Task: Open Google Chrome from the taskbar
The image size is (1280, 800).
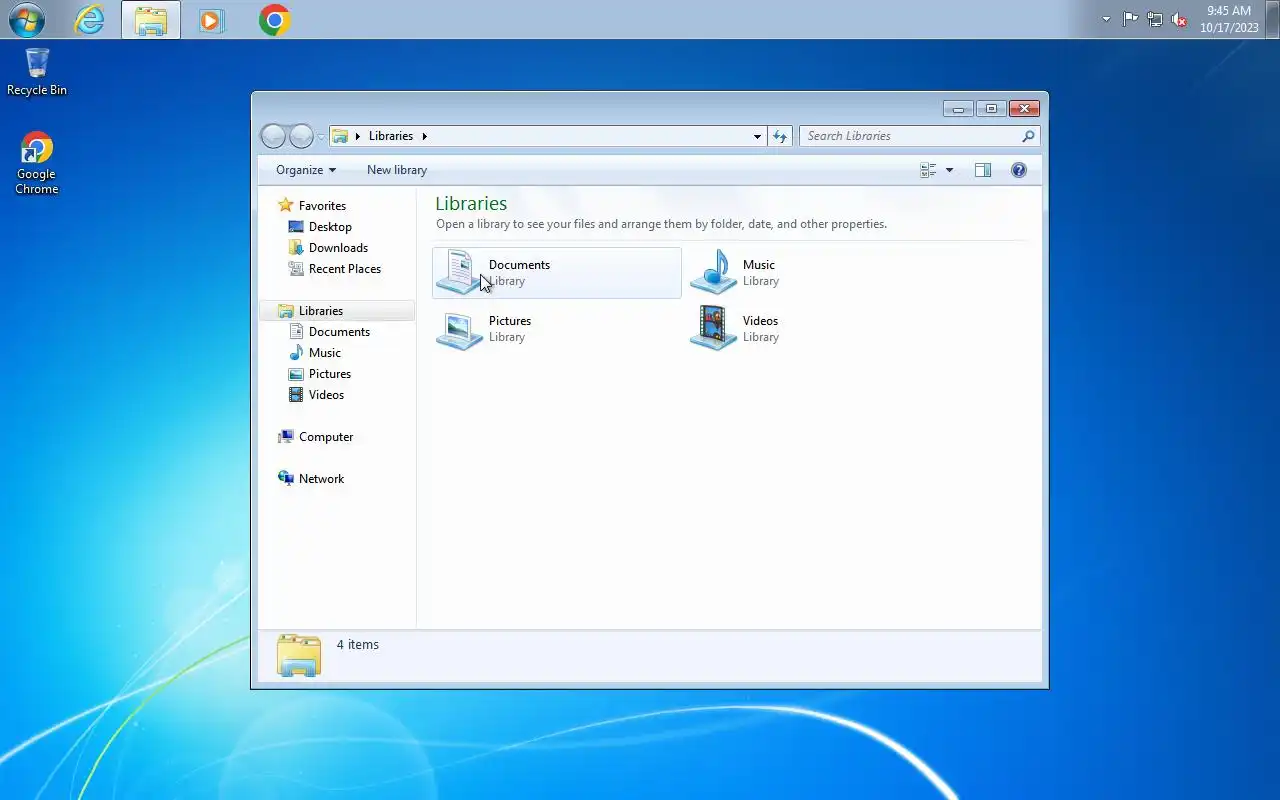Action: [x=274, y=20]
